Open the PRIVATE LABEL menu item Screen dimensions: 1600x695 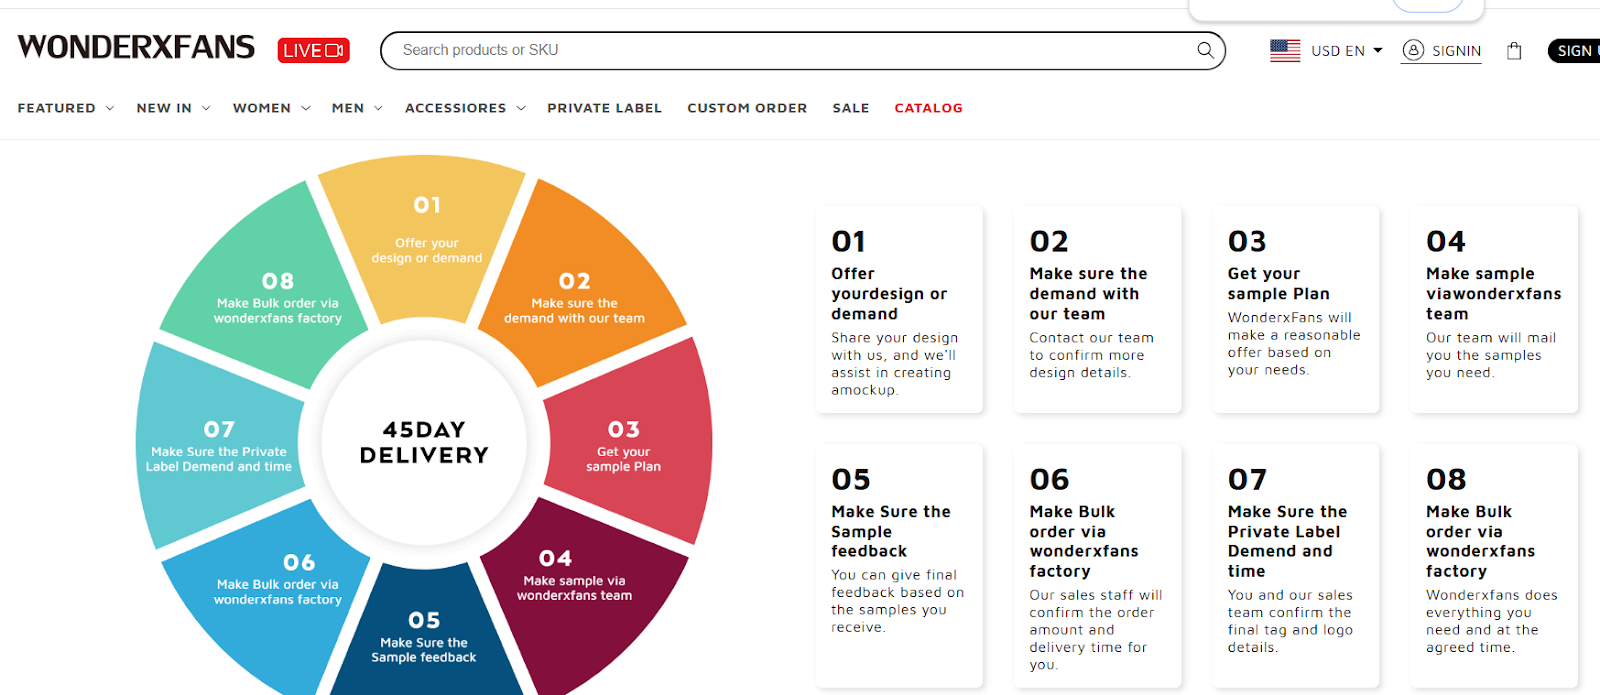tap(604, 108)
